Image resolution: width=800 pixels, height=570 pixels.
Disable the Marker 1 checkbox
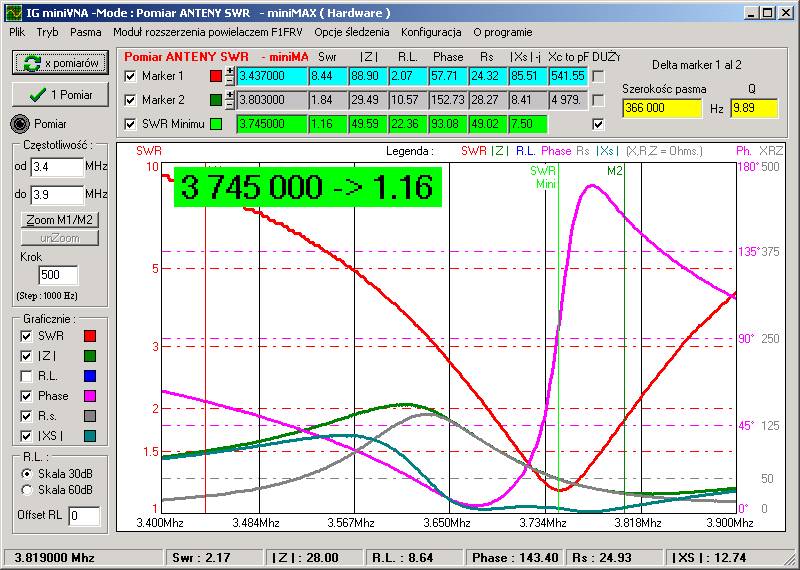tap(131, 76)
